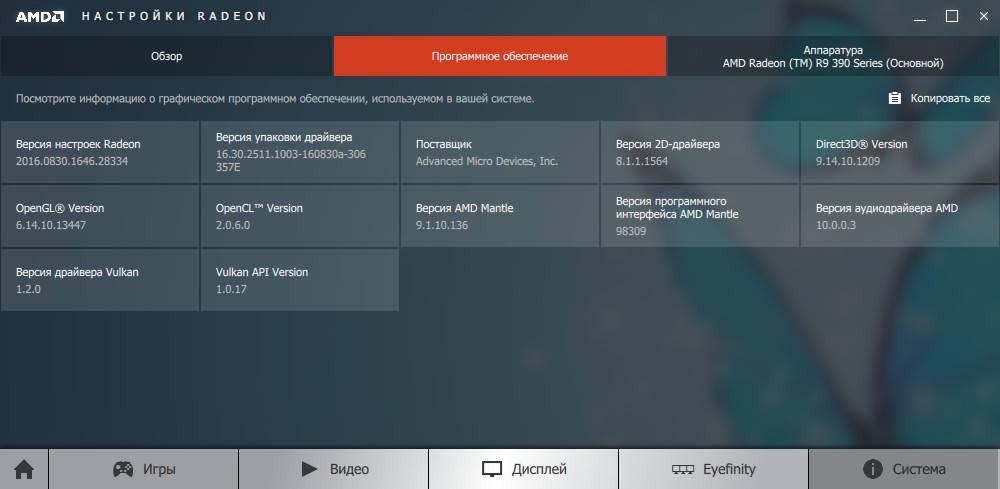This screenshot has height=489, width=1000.
Task: Click the play triangle icon for Видео
Action: click(x=309, y=469)
